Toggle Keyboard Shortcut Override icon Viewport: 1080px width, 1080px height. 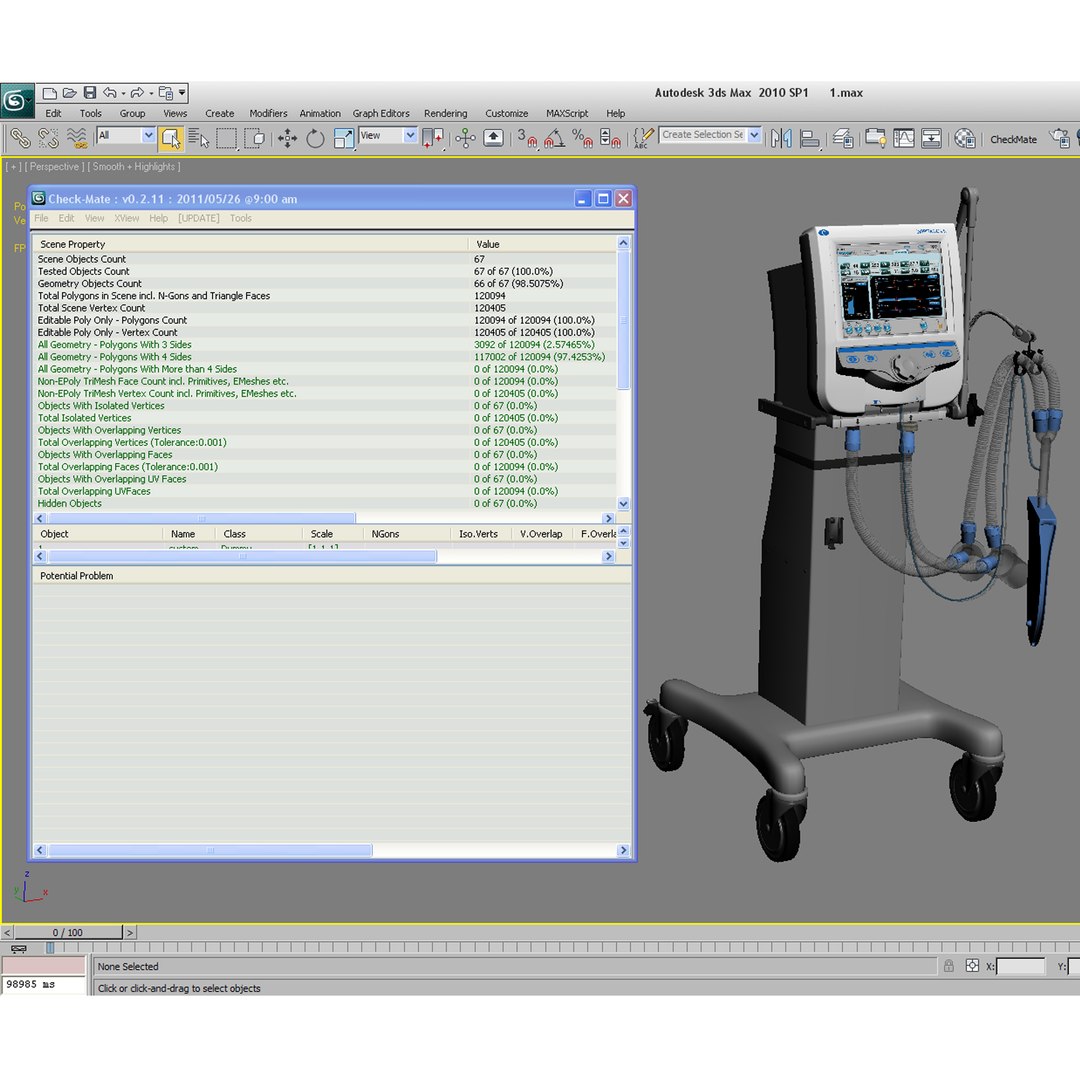coord(493,138)
